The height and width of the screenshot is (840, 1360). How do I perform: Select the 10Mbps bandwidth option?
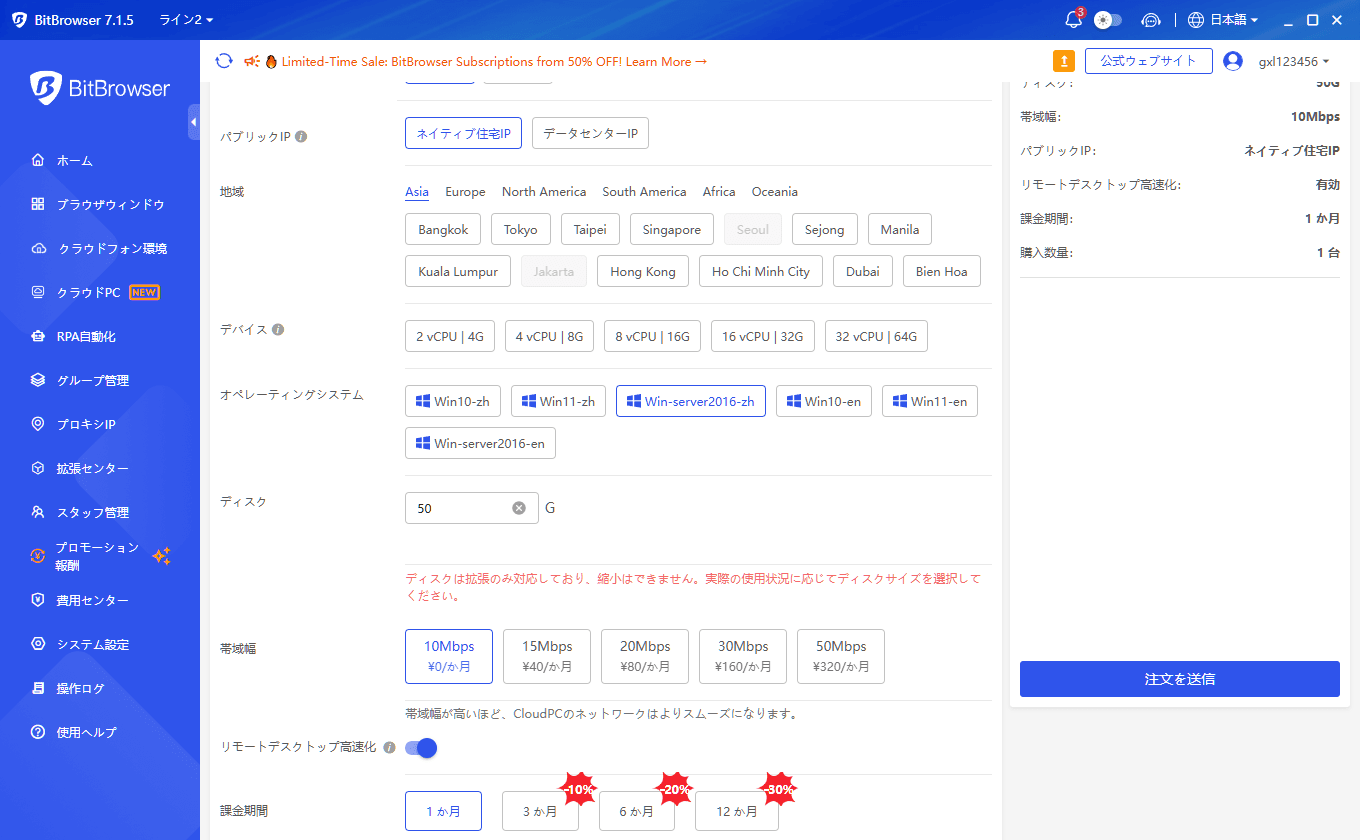[x=449, y=656]
